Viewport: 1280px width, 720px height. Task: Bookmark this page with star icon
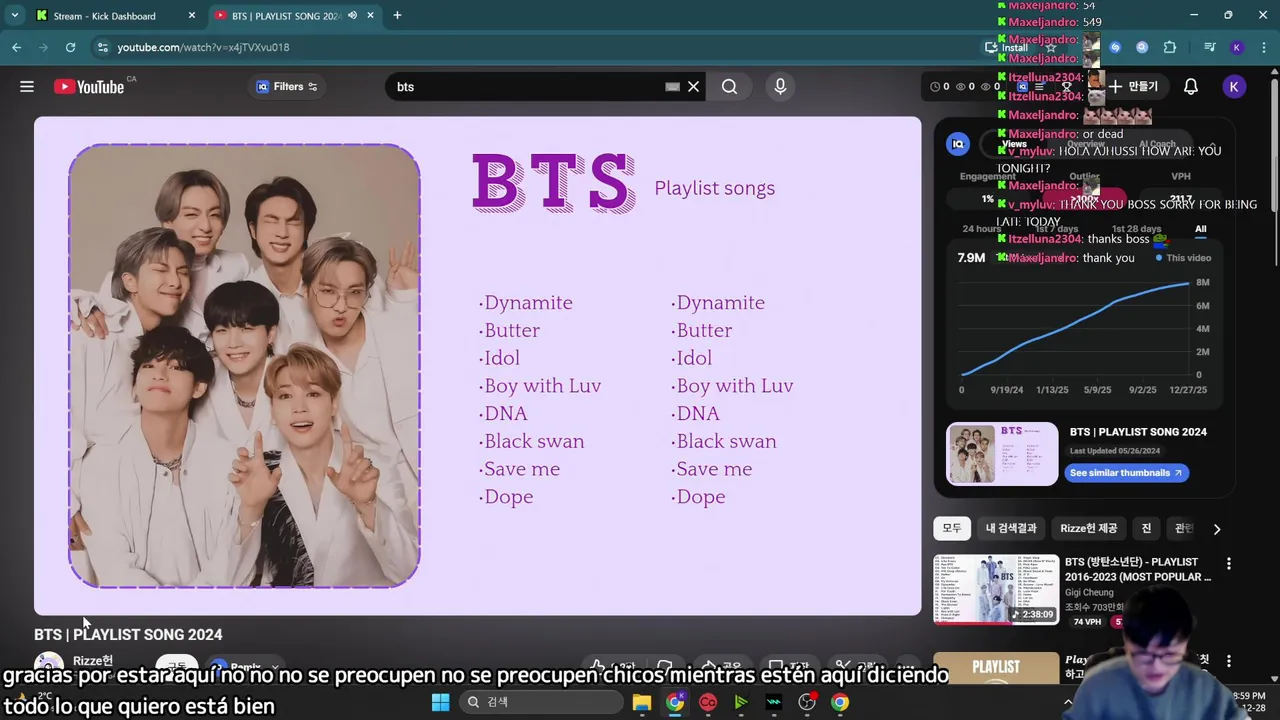coord(1051,47)
